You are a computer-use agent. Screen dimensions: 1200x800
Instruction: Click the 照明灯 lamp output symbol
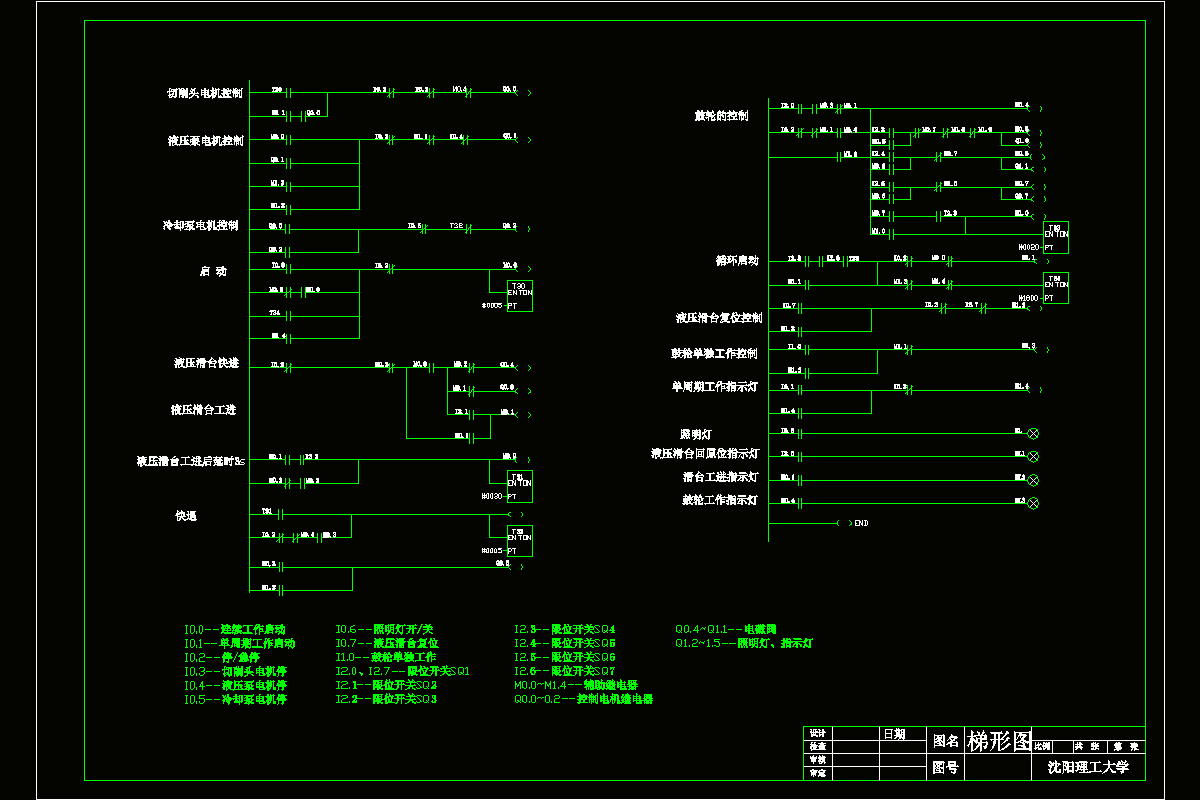pos(1034,433)
